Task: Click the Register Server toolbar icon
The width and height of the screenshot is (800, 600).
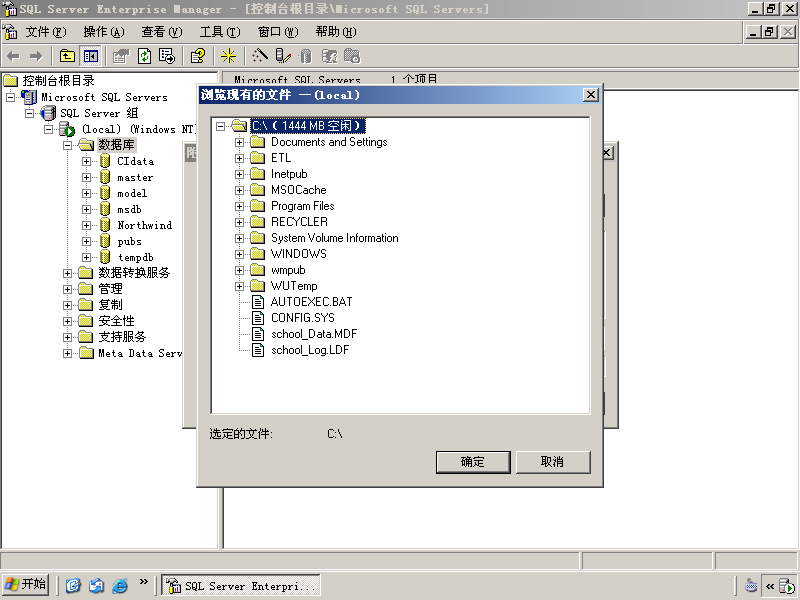Action: pyautogui.click(x=282, y=56)
